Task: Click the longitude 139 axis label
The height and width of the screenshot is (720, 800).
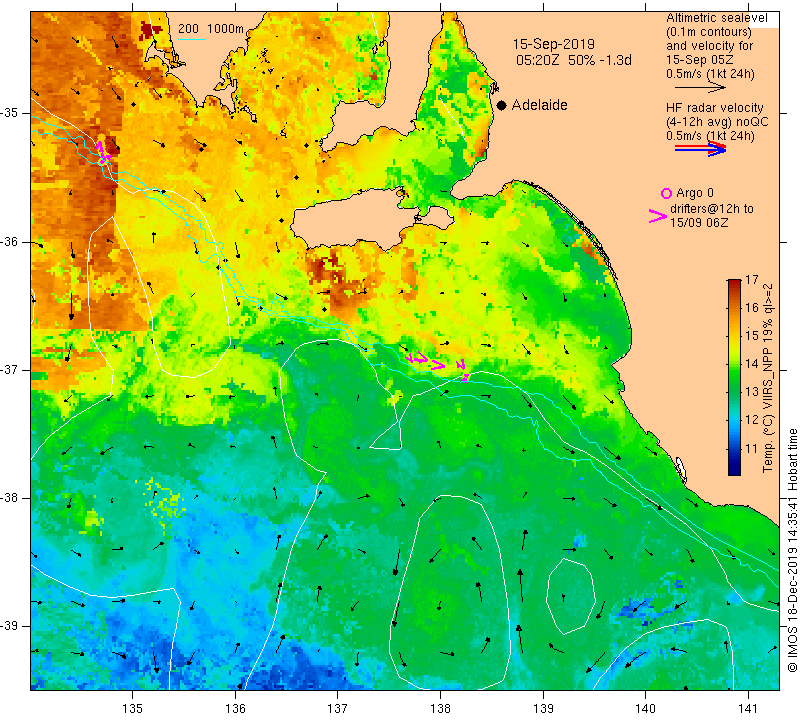Action: click(x=543, y=708)
